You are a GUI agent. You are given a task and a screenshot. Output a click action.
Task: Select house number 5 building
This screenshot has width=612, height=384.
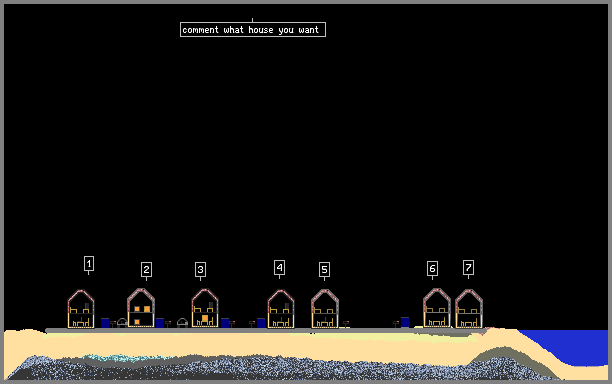(325, 309)
